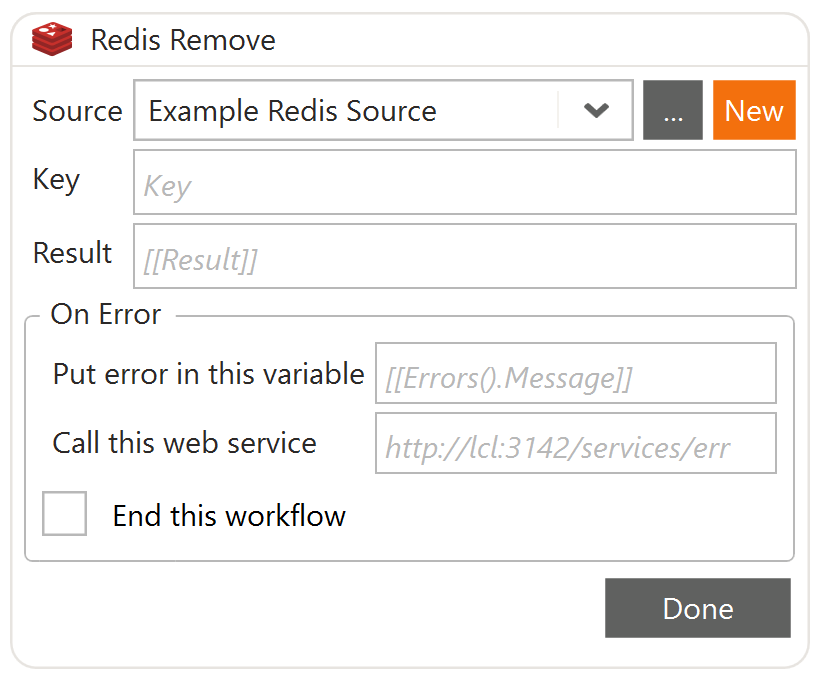Viewport: 822px width, 690px height.
Task: Enable End this workflow checkbox
Action: pos(64,513)
